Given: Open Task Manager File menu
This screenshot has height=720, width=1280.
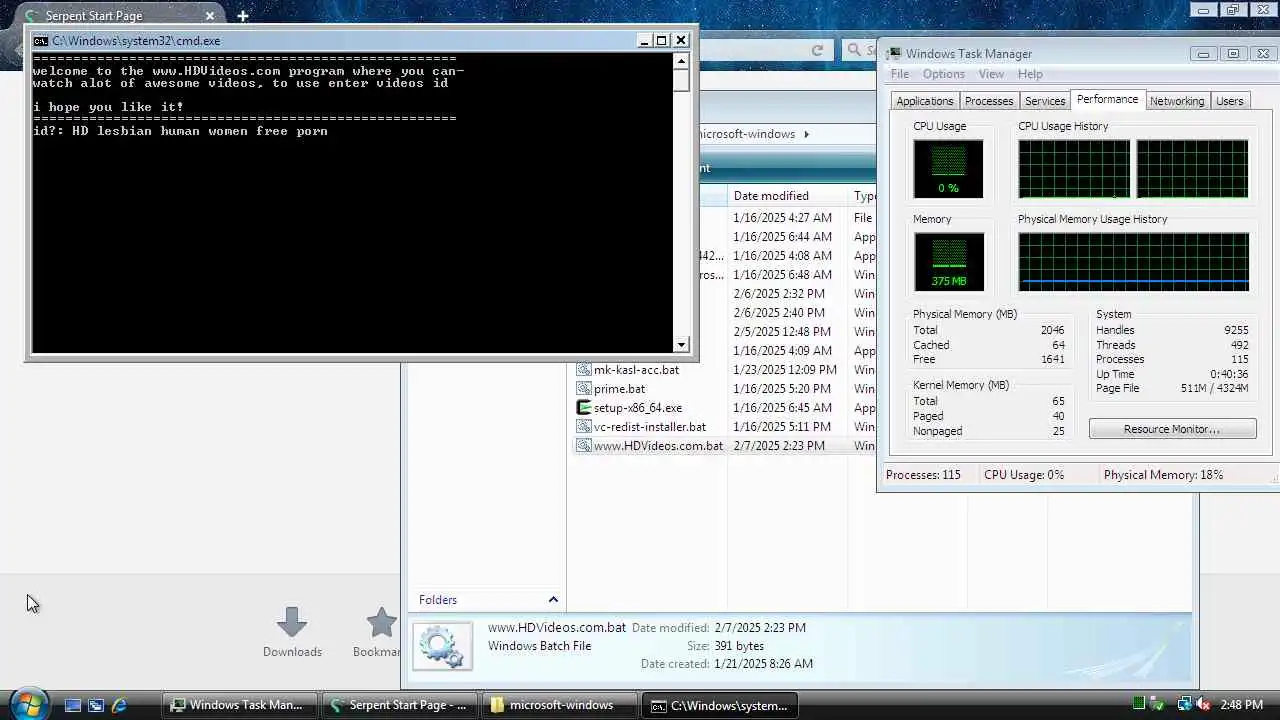Looking at the screenshot, I should coord(900,74).
